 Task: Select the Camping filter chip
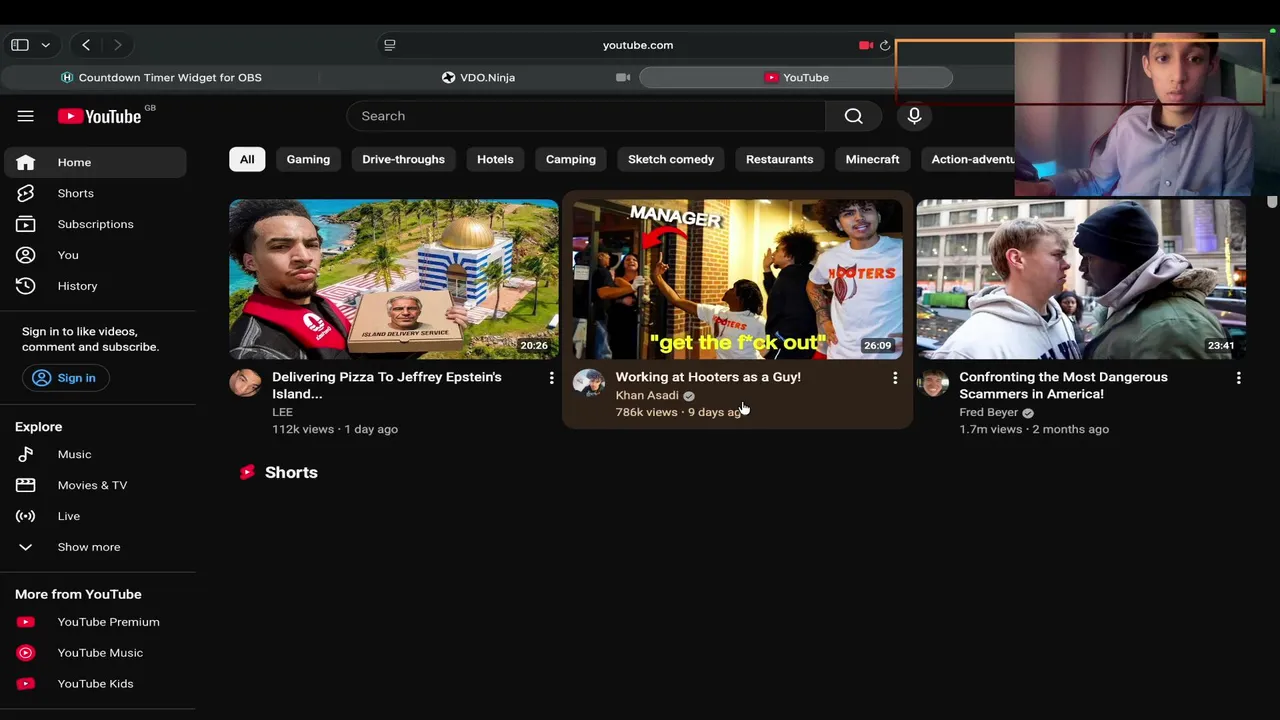click(x=571, y=159)
